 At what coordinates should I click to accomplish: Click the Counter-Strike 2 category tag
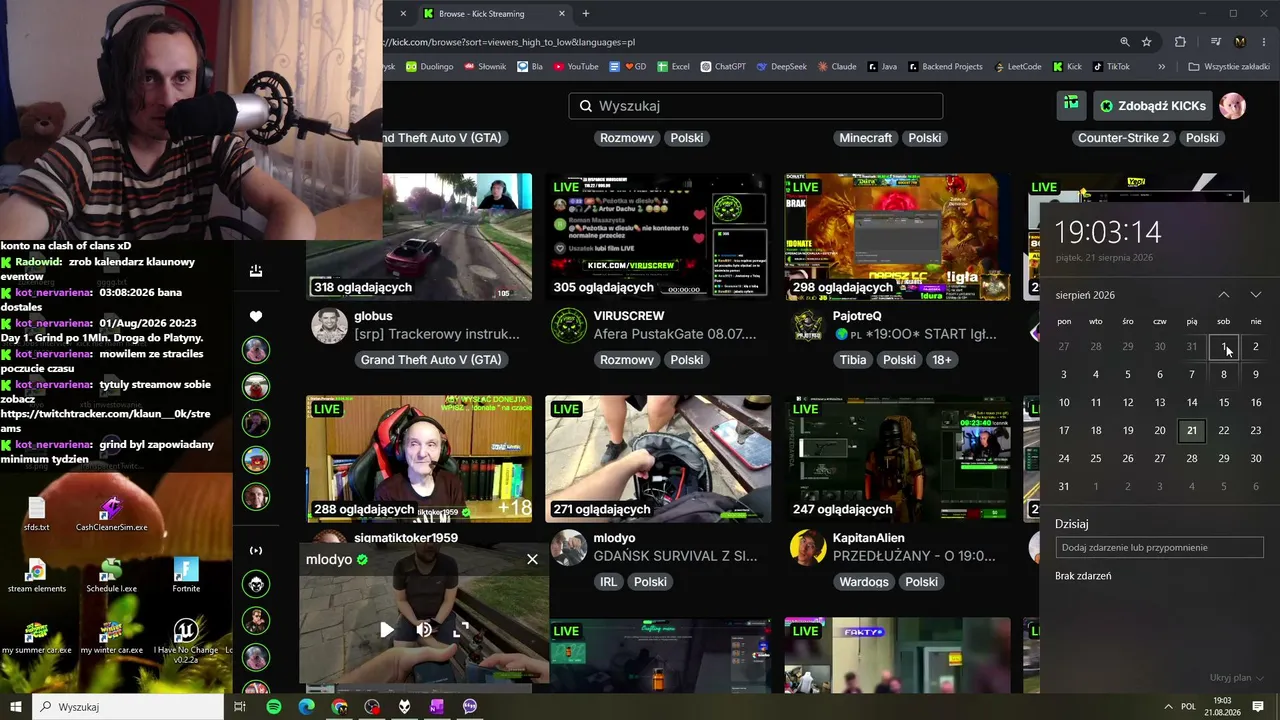[1123, 138]
